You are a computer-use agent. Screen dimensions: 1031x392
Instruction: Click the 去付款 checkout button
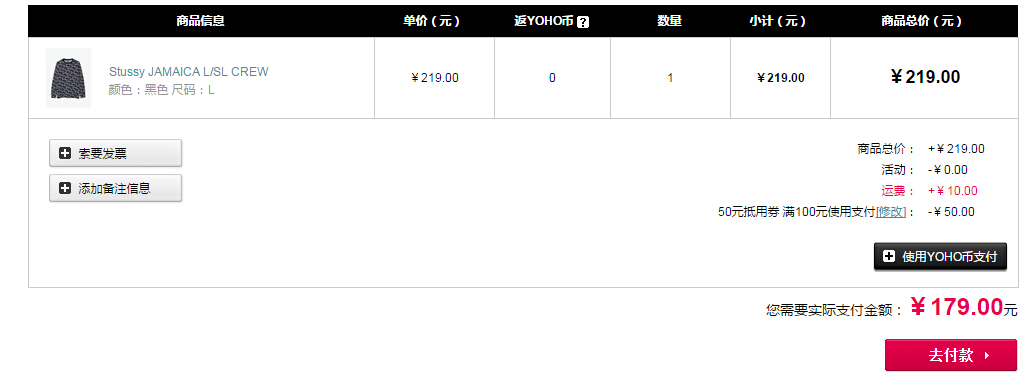pos(951,355)
